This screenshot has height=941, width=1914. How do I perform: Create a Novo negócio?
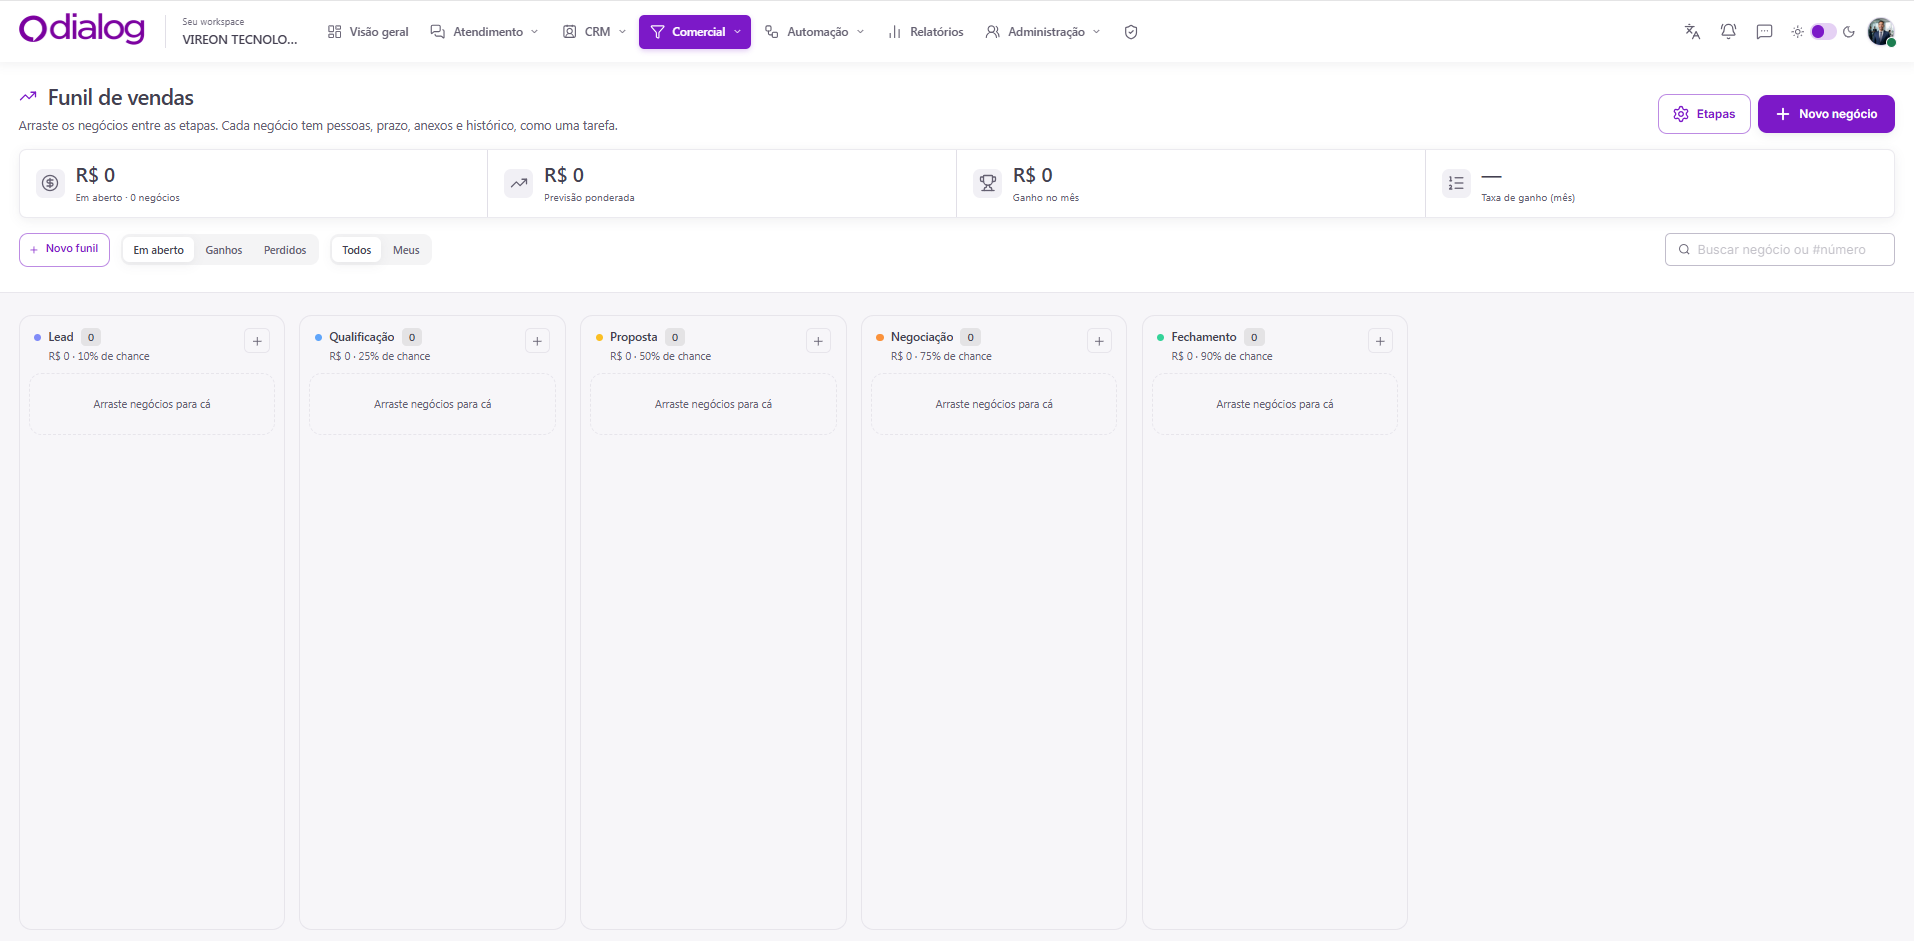point(1826,114)
